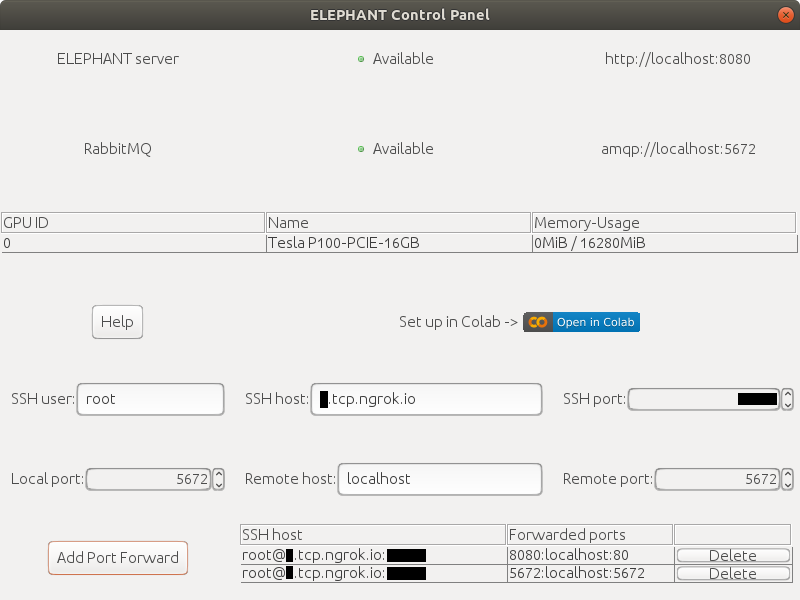800x600 pixels.
Task: Select SSH host cell of 5672 forward row
Action: pos(372,573)
